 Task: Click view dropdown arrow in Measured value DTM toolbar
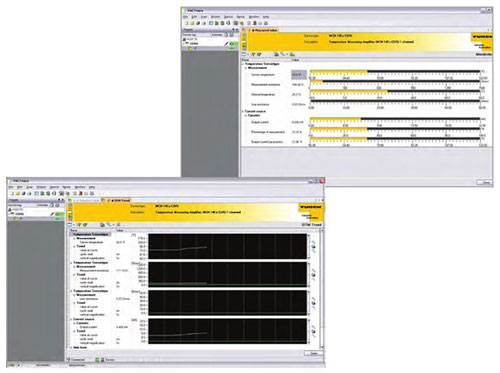[x=248, y=54]
